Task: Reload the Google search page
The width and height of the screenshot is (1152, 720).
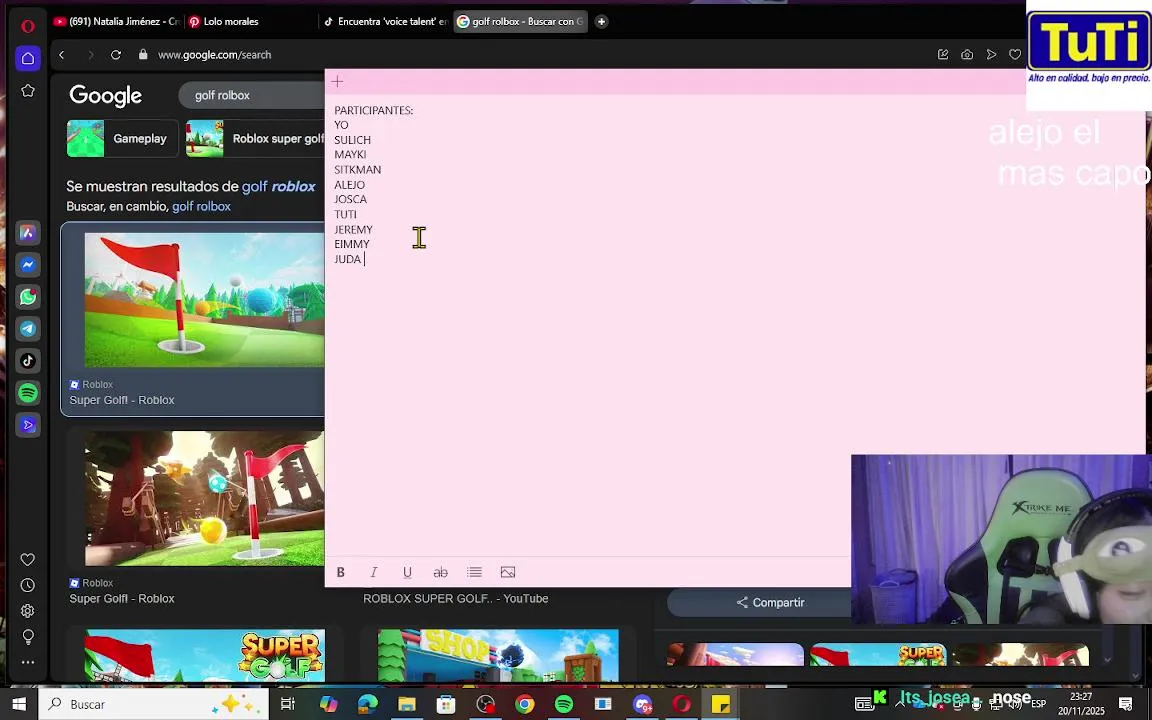Action: (x=116, y=55)
